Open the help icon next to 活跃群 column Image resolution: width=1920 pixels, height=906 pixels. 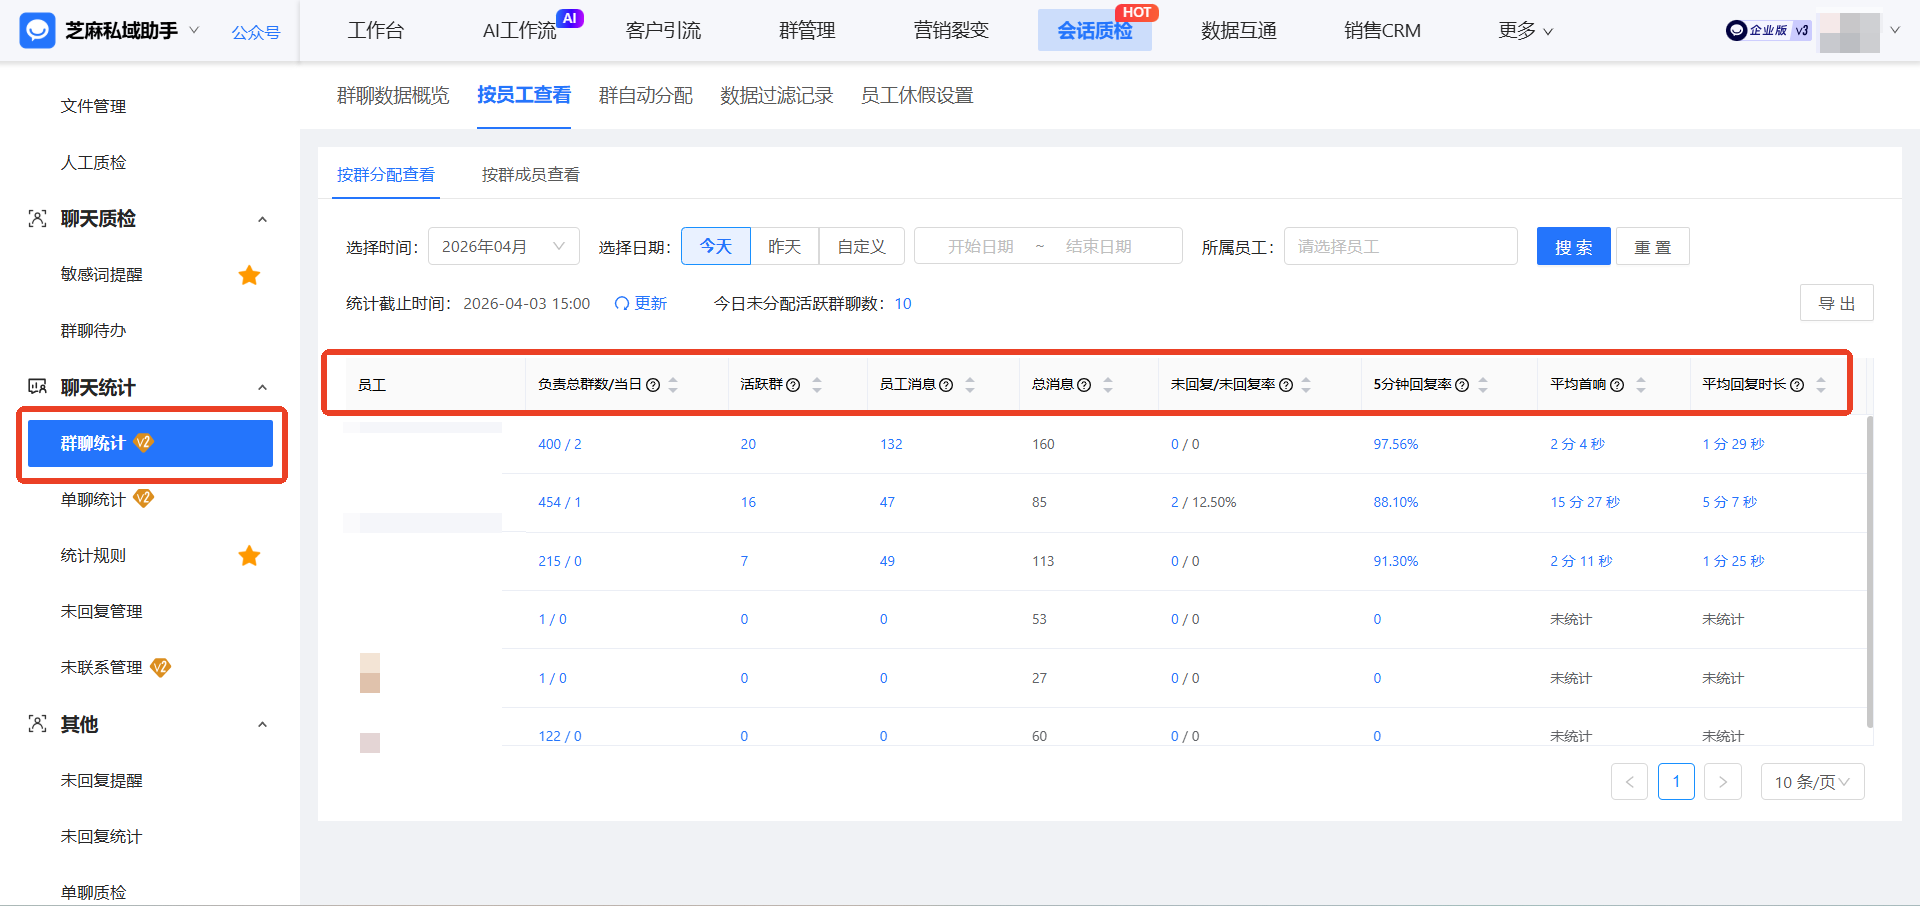(x=793, y=384)
